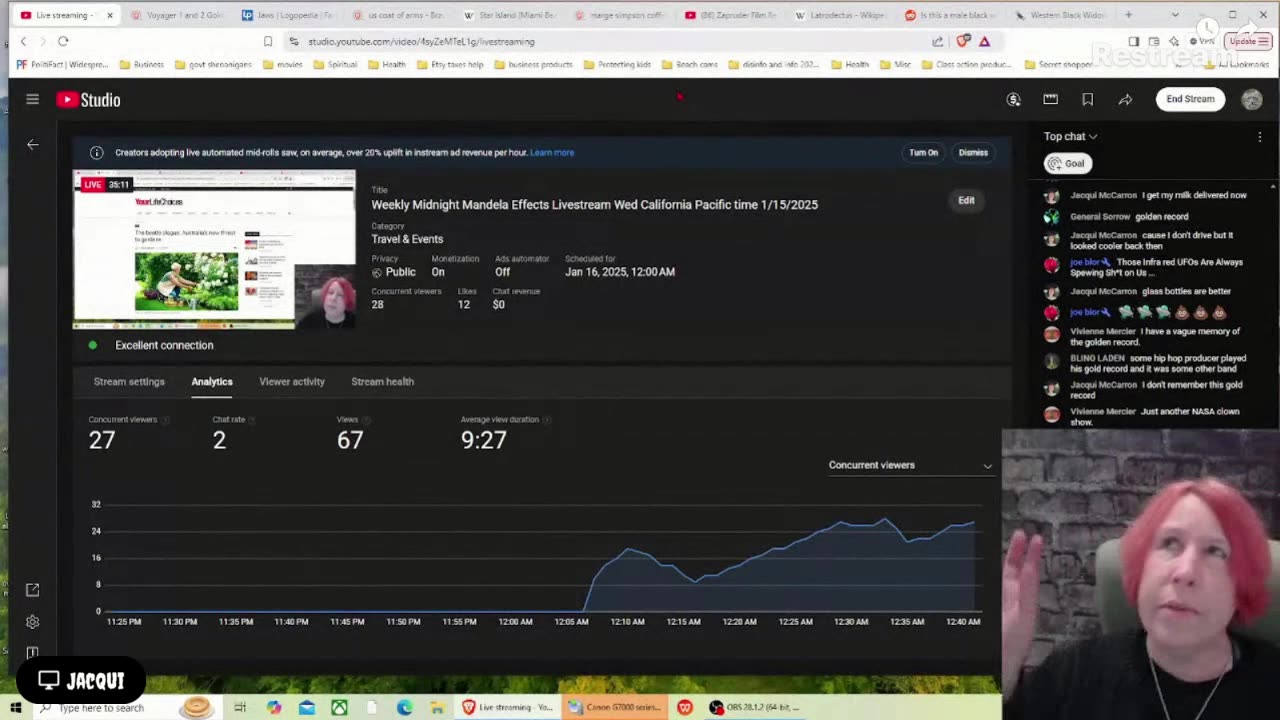This screenshot has width=1280, height=720.
Task: Click the info icon on mid-rolls banner
Action: point(96,152)
